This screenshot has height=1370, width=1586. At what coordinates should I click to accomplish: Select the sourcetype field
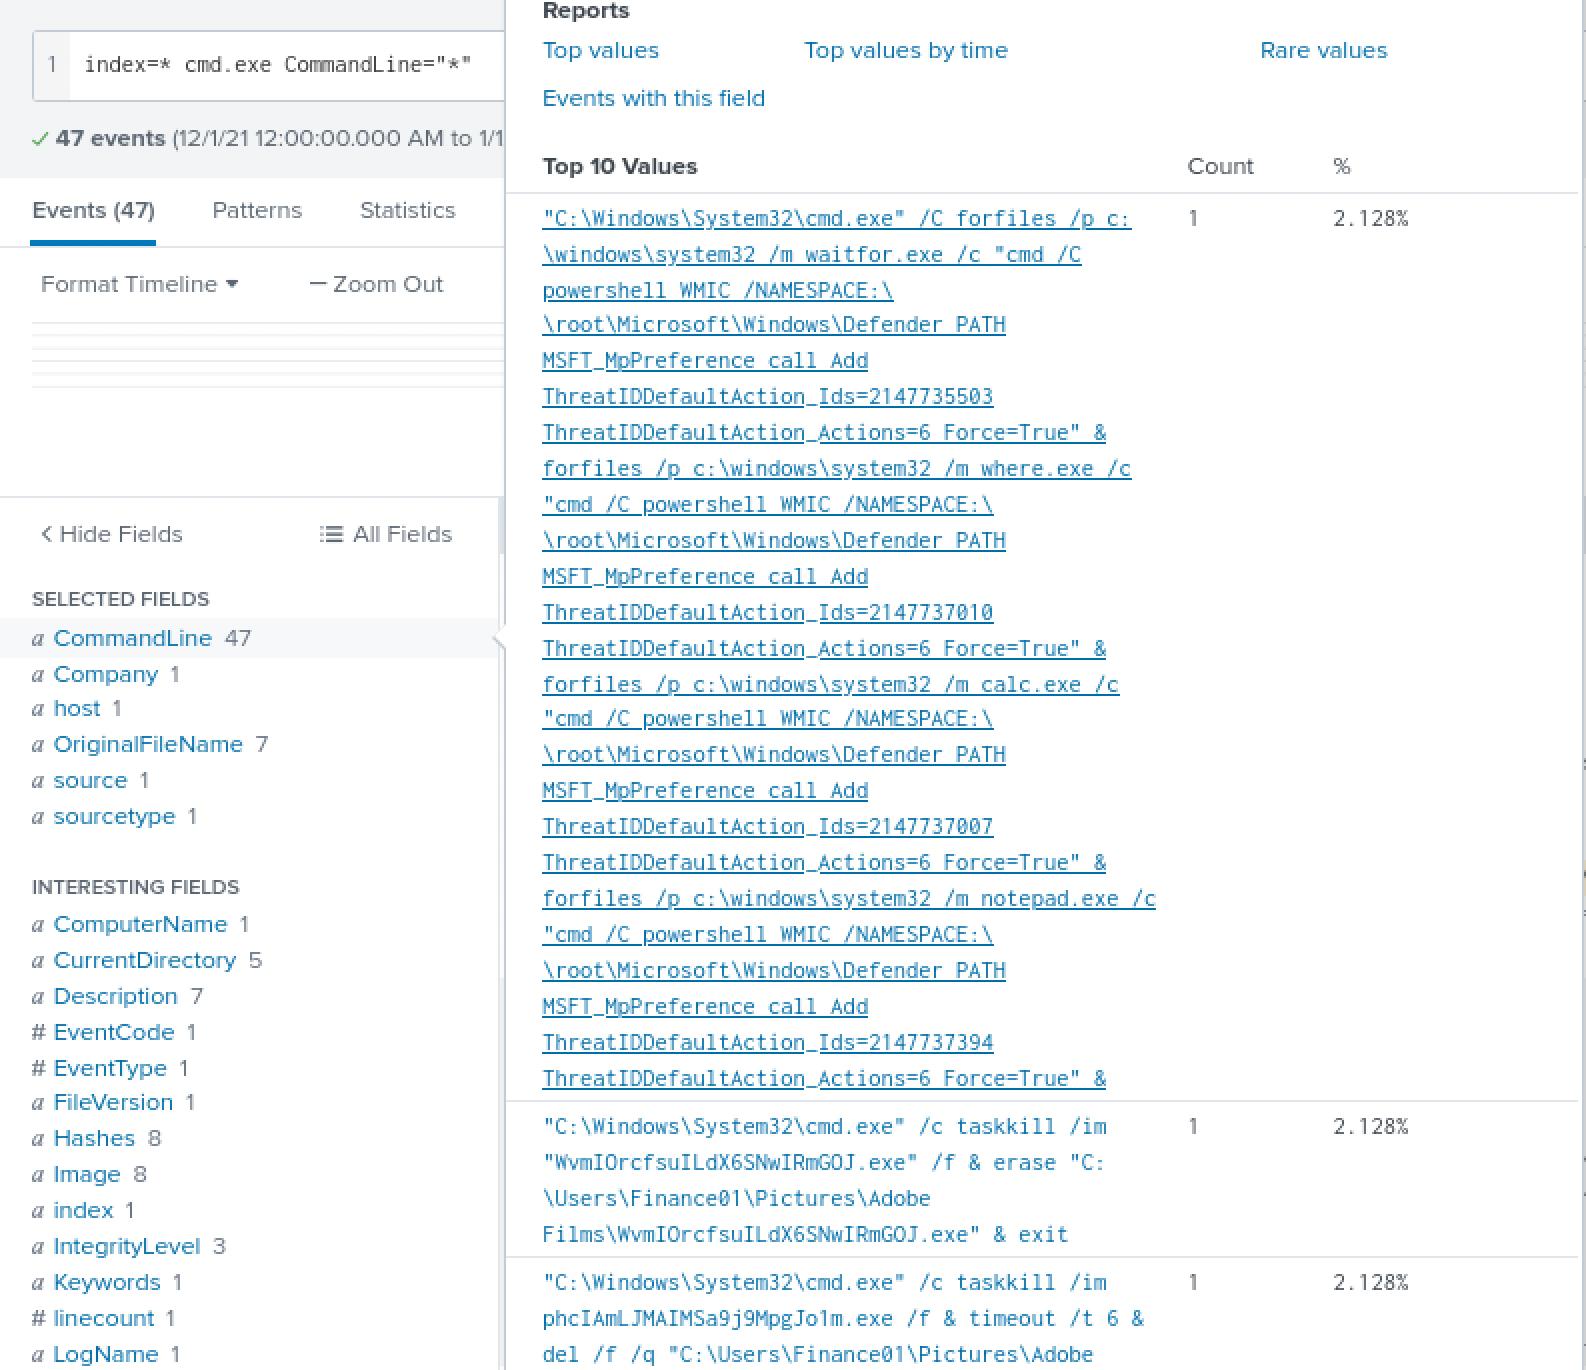click(114, 816)
